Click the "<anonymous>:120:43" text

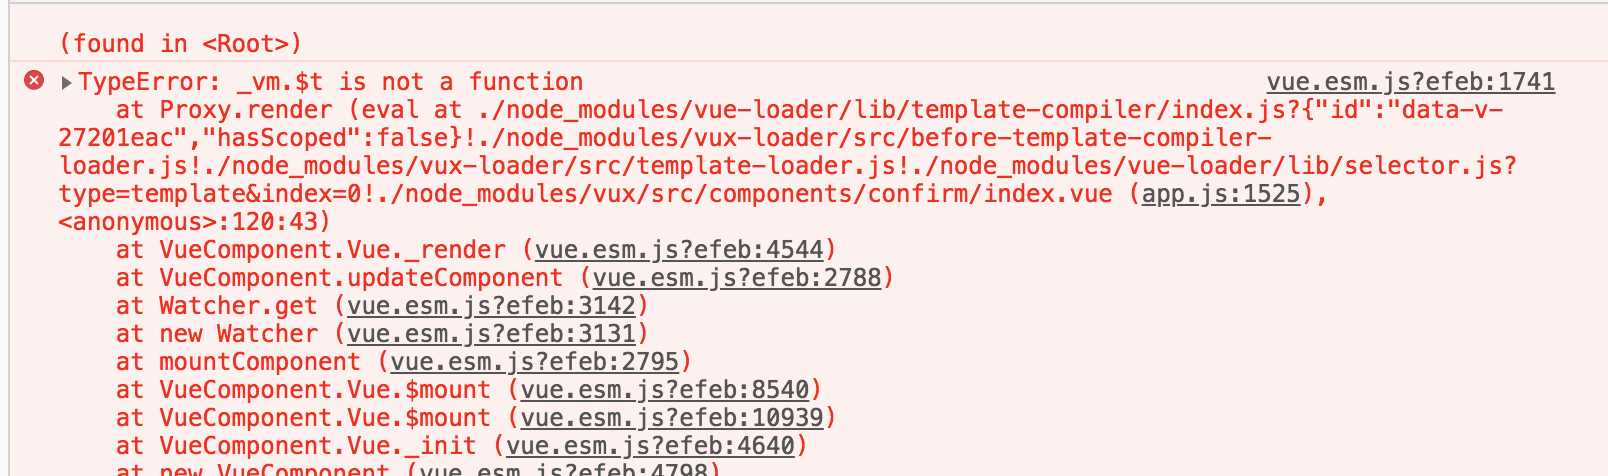click(194, 222)
